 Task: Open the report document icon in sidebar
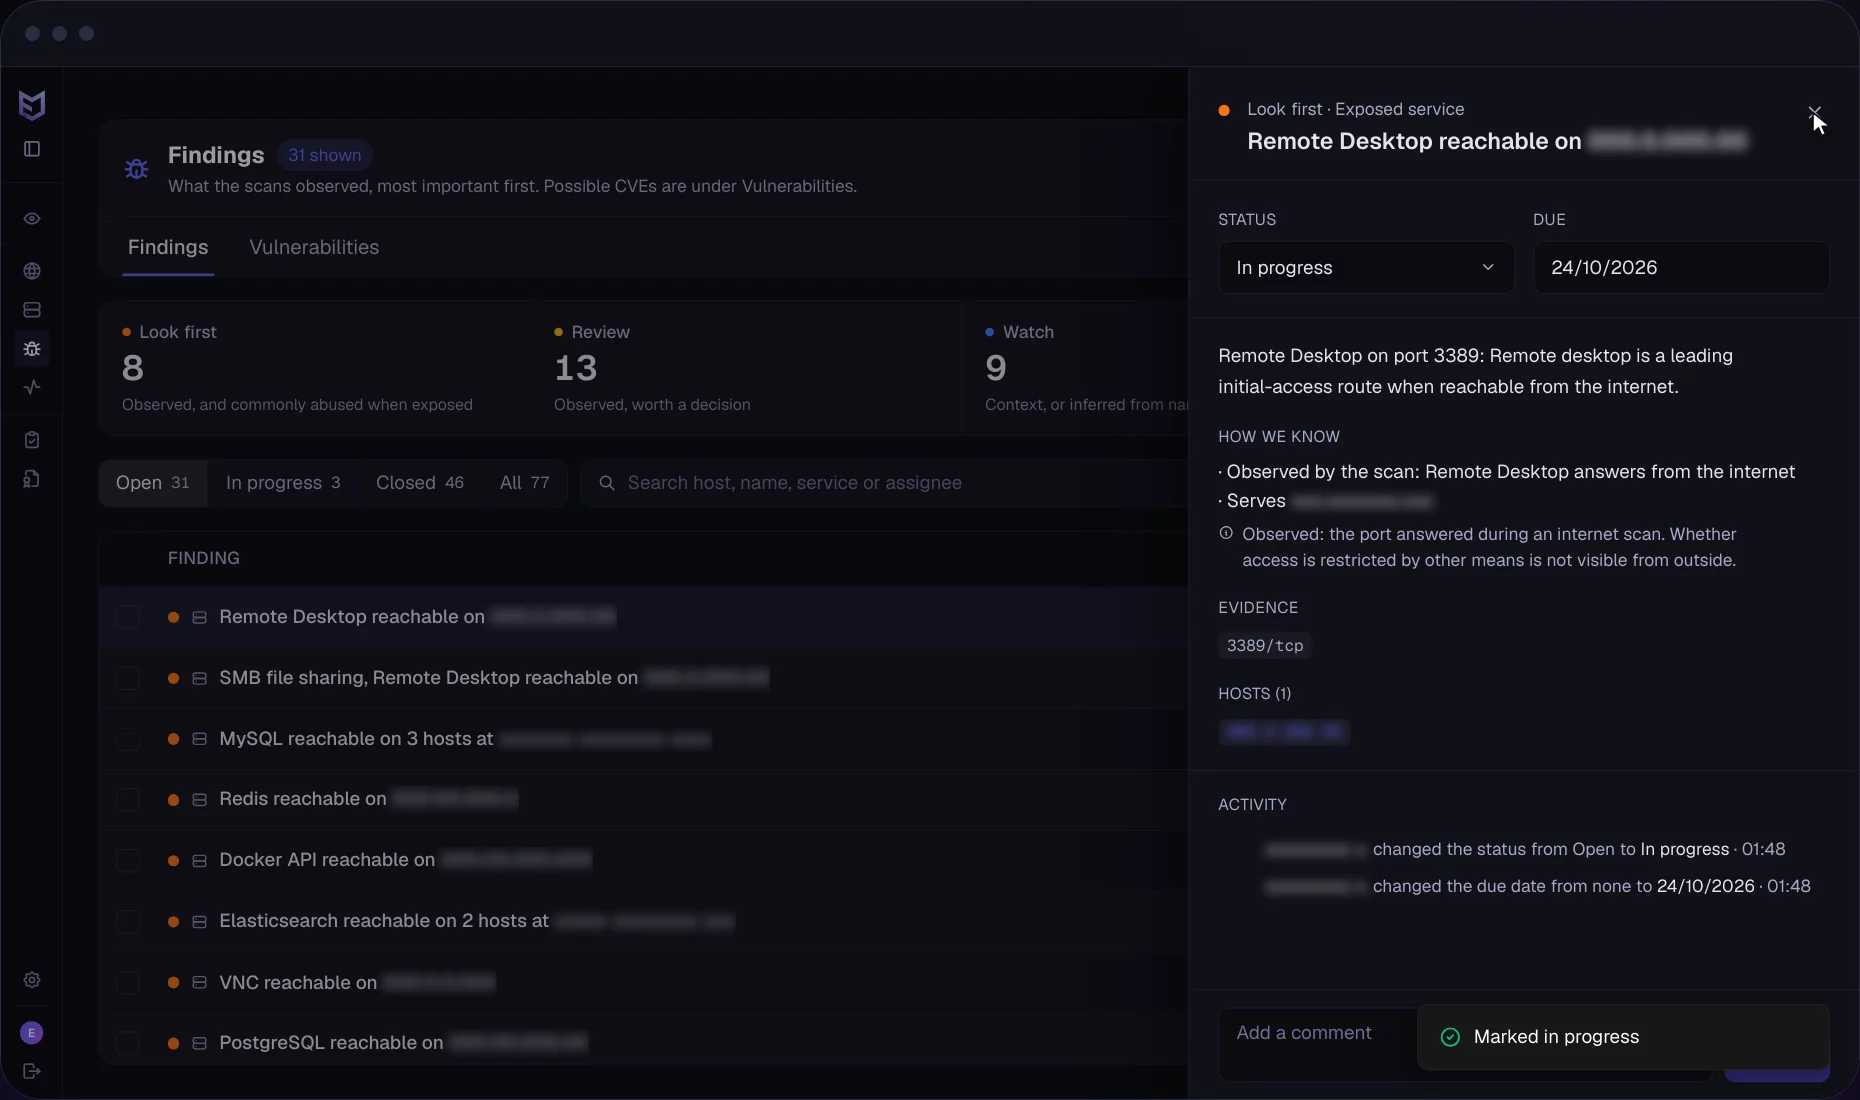[x=32, y=479]
